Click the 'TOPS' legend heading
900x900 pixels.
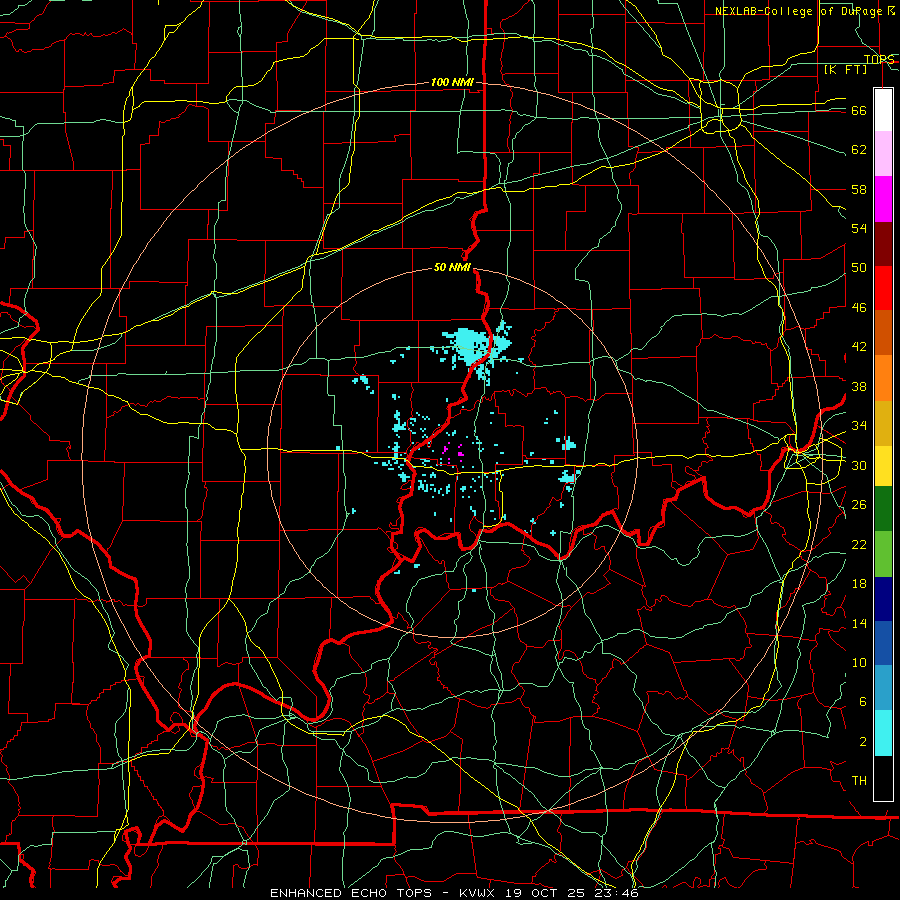(879, 59)
